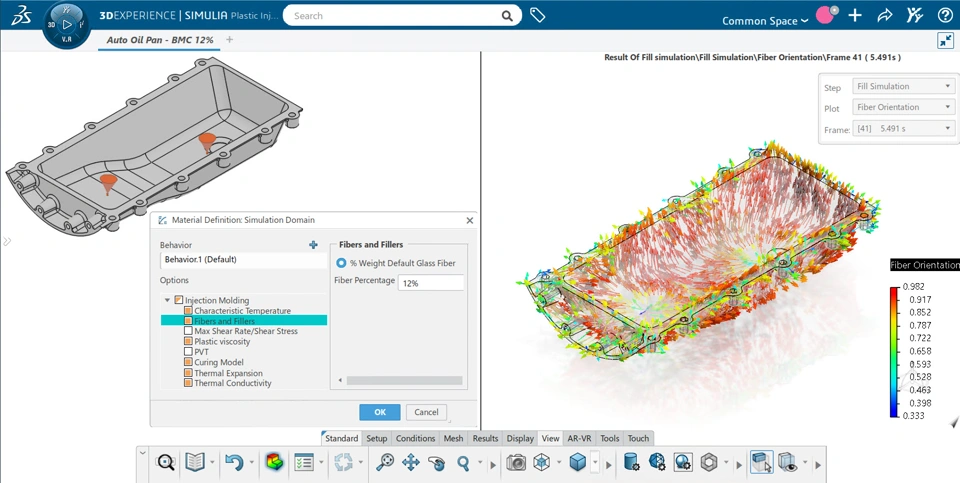960x483 pixels.
Task: Select the Fit All In zoom icon
Action: pyautogui.click(x=384, y=462)
